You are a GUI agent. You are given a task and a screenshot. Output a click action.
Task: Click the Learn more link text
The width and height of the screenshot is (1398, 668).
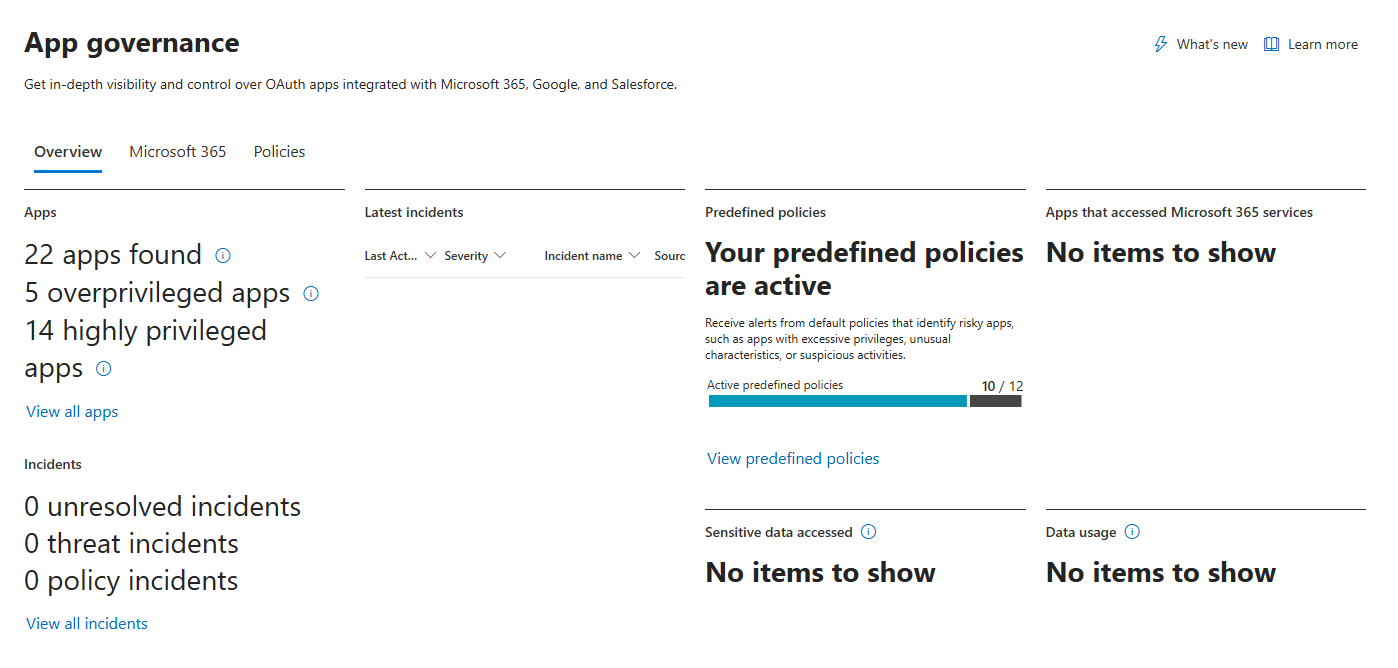1322,44
